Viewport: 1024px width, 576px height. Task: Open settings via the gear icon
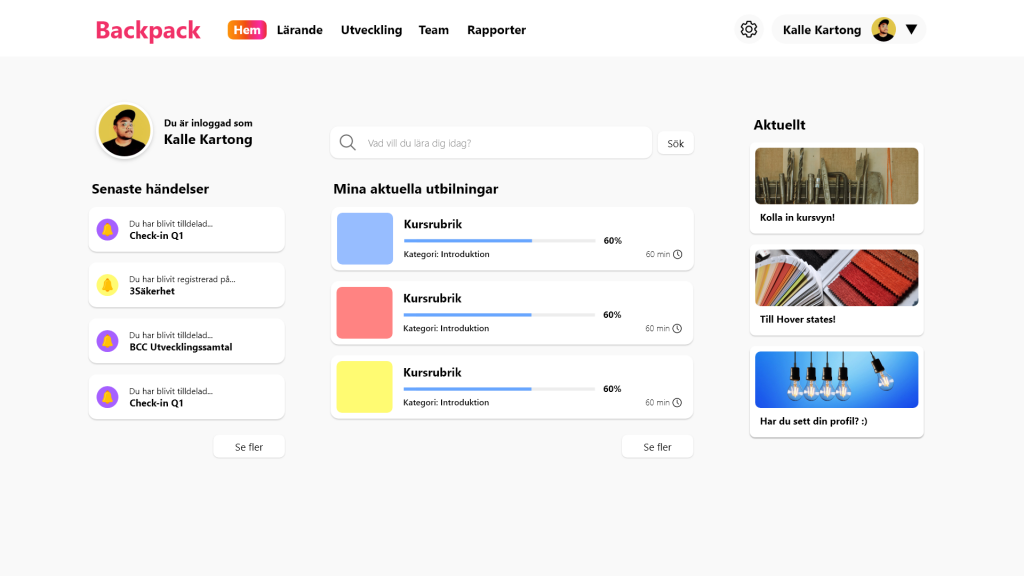[x=749, y=30]
